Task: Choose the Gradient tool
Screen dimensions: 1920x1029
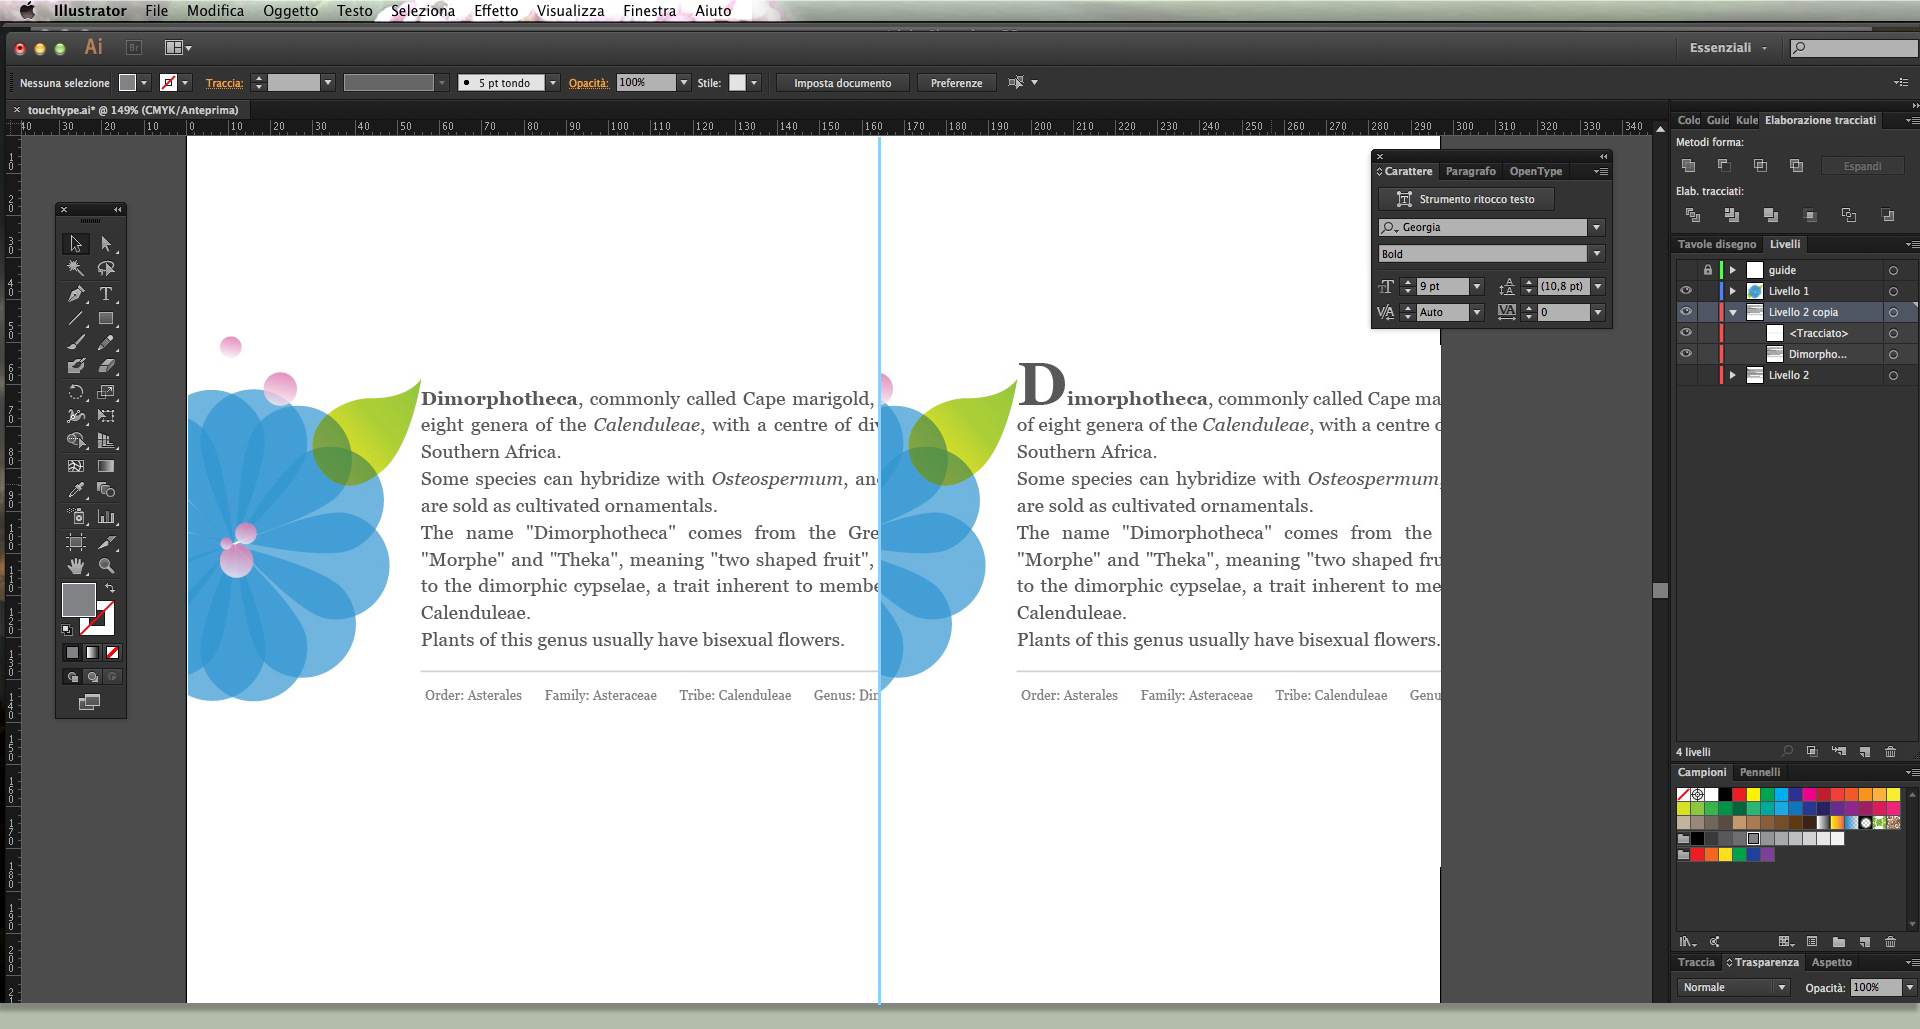Action: 106,466
